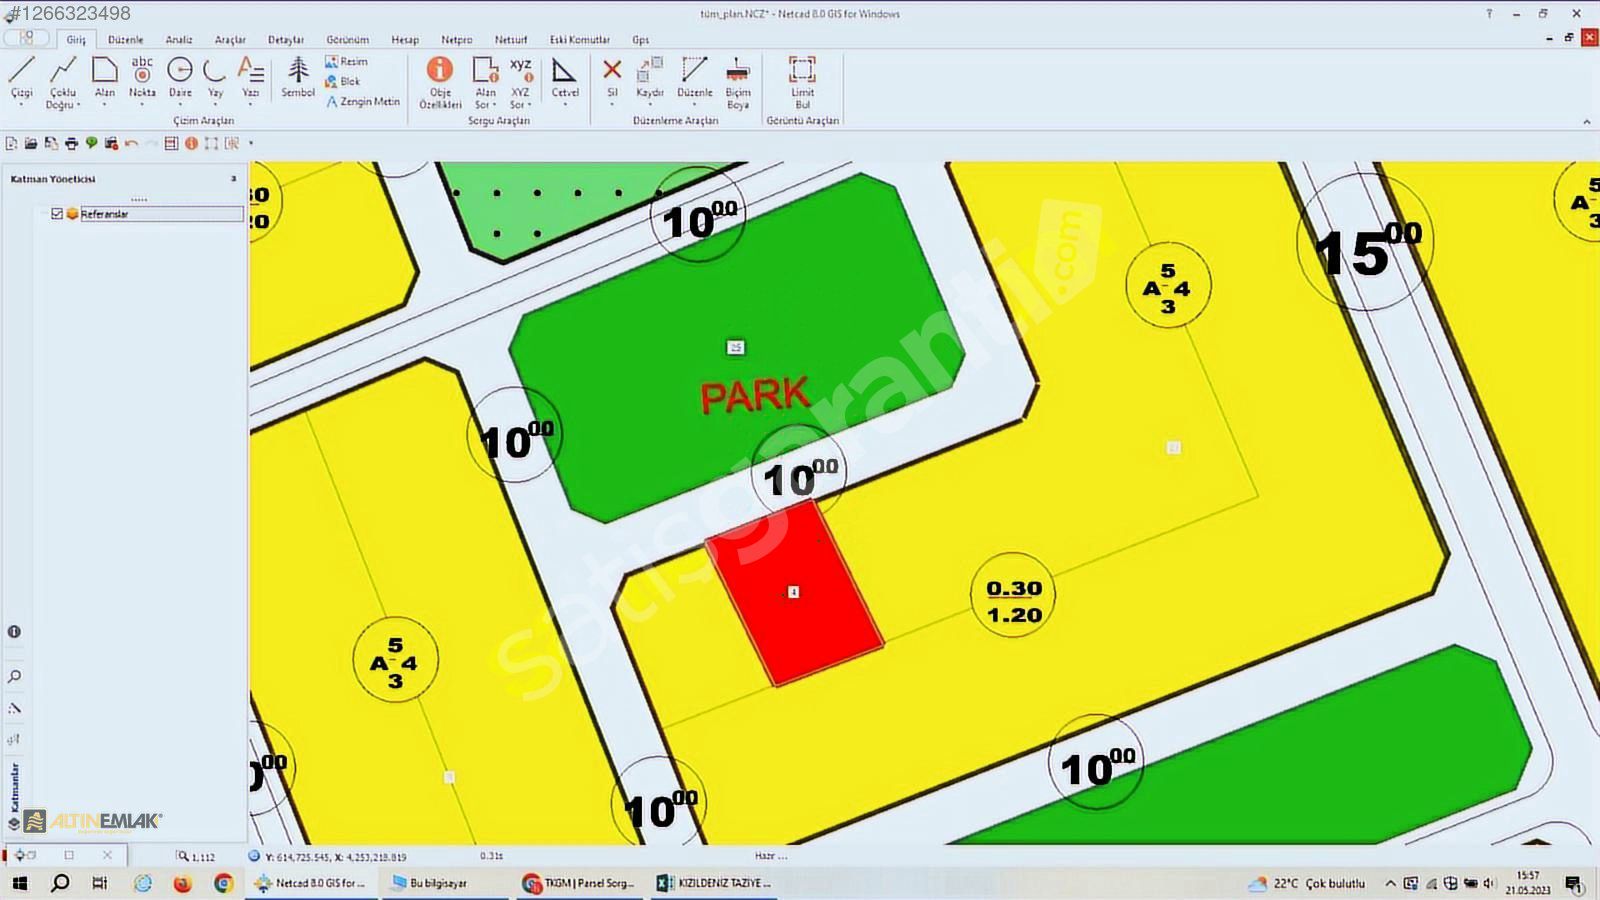
Task: Open Obje Özellikleri info tool
Action: 440,80
